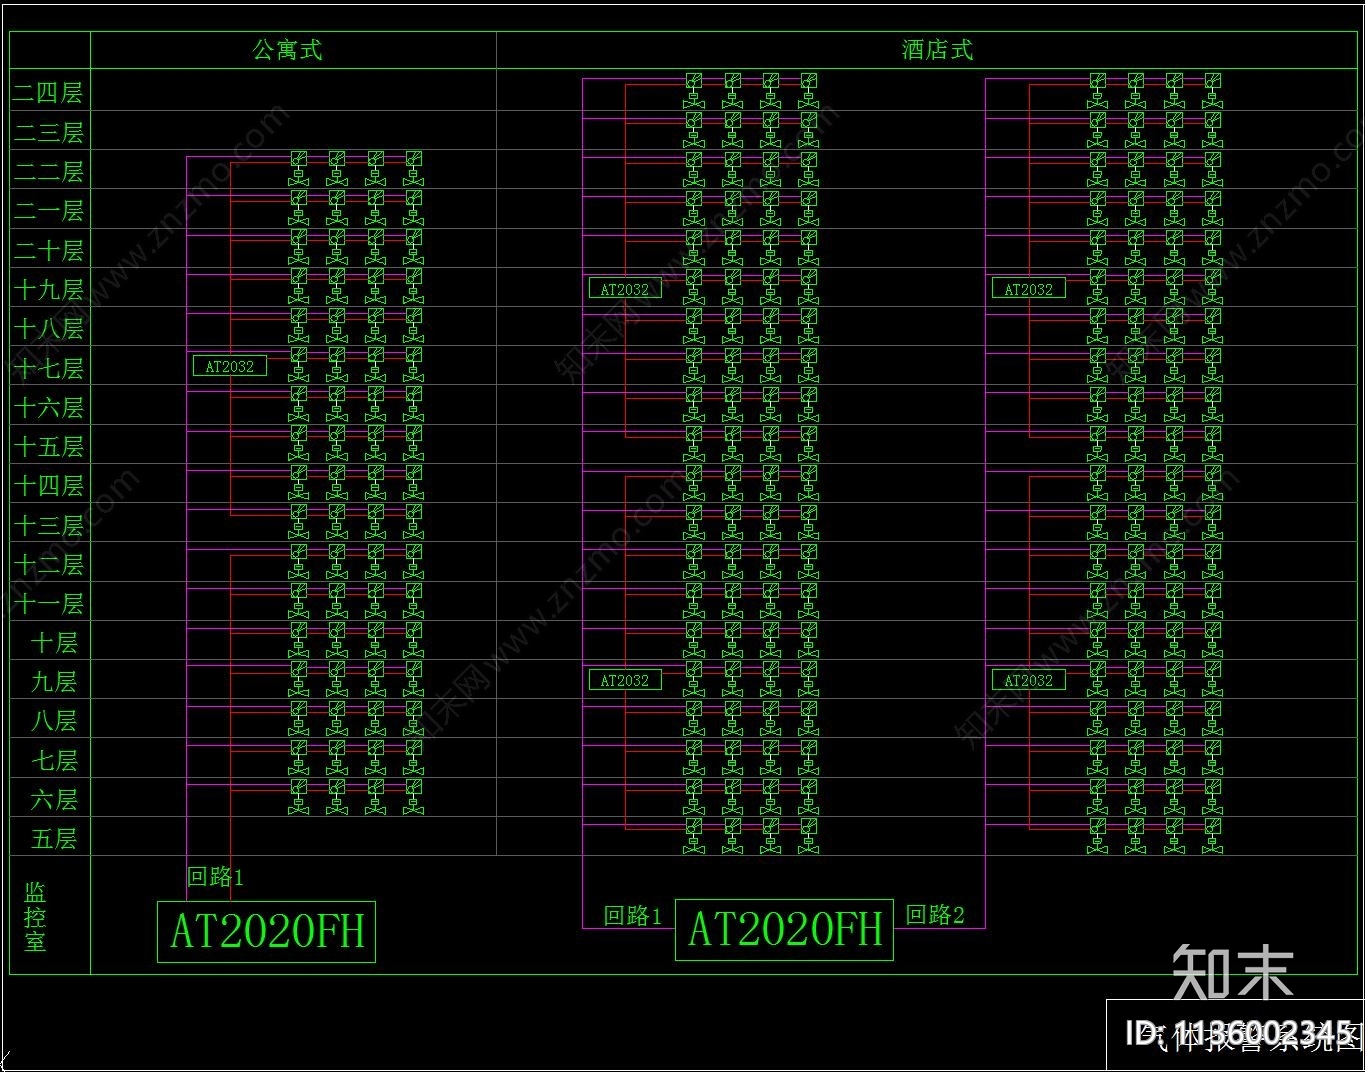Pick the 十九层 floor label
Viewport: 1365px width, 1072px height.
[x=48, y=290]
